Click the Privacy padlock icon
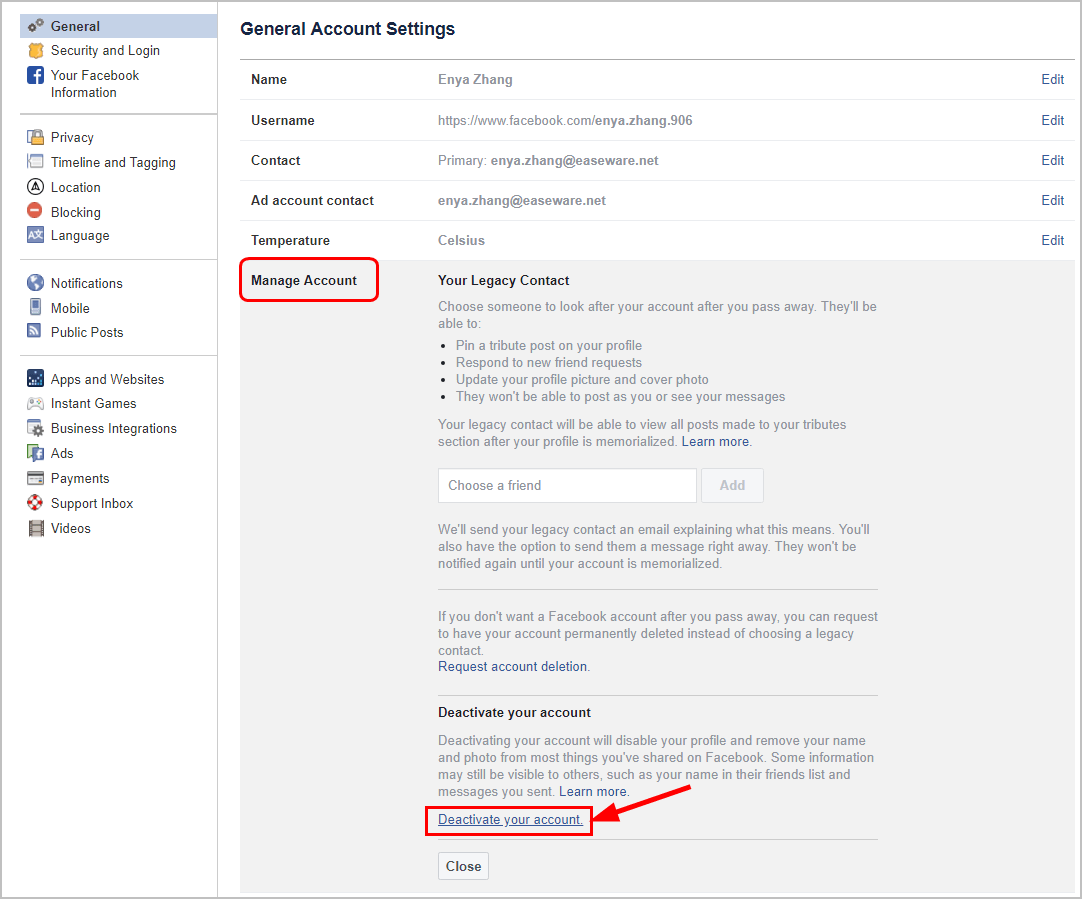Image resolution: width=1082 pixels, height=899 pixels. click(35, 137)
